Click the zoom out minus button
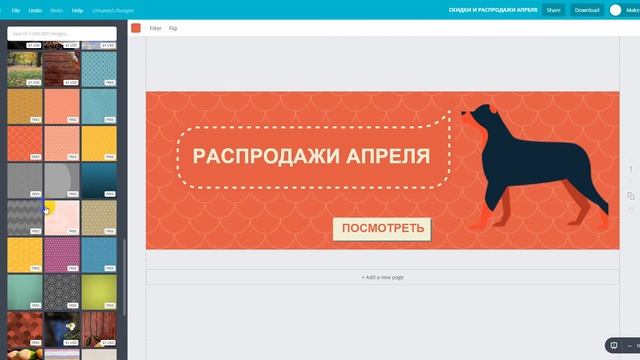The width and height of the screenshot is (640, 360). [629, 346]
